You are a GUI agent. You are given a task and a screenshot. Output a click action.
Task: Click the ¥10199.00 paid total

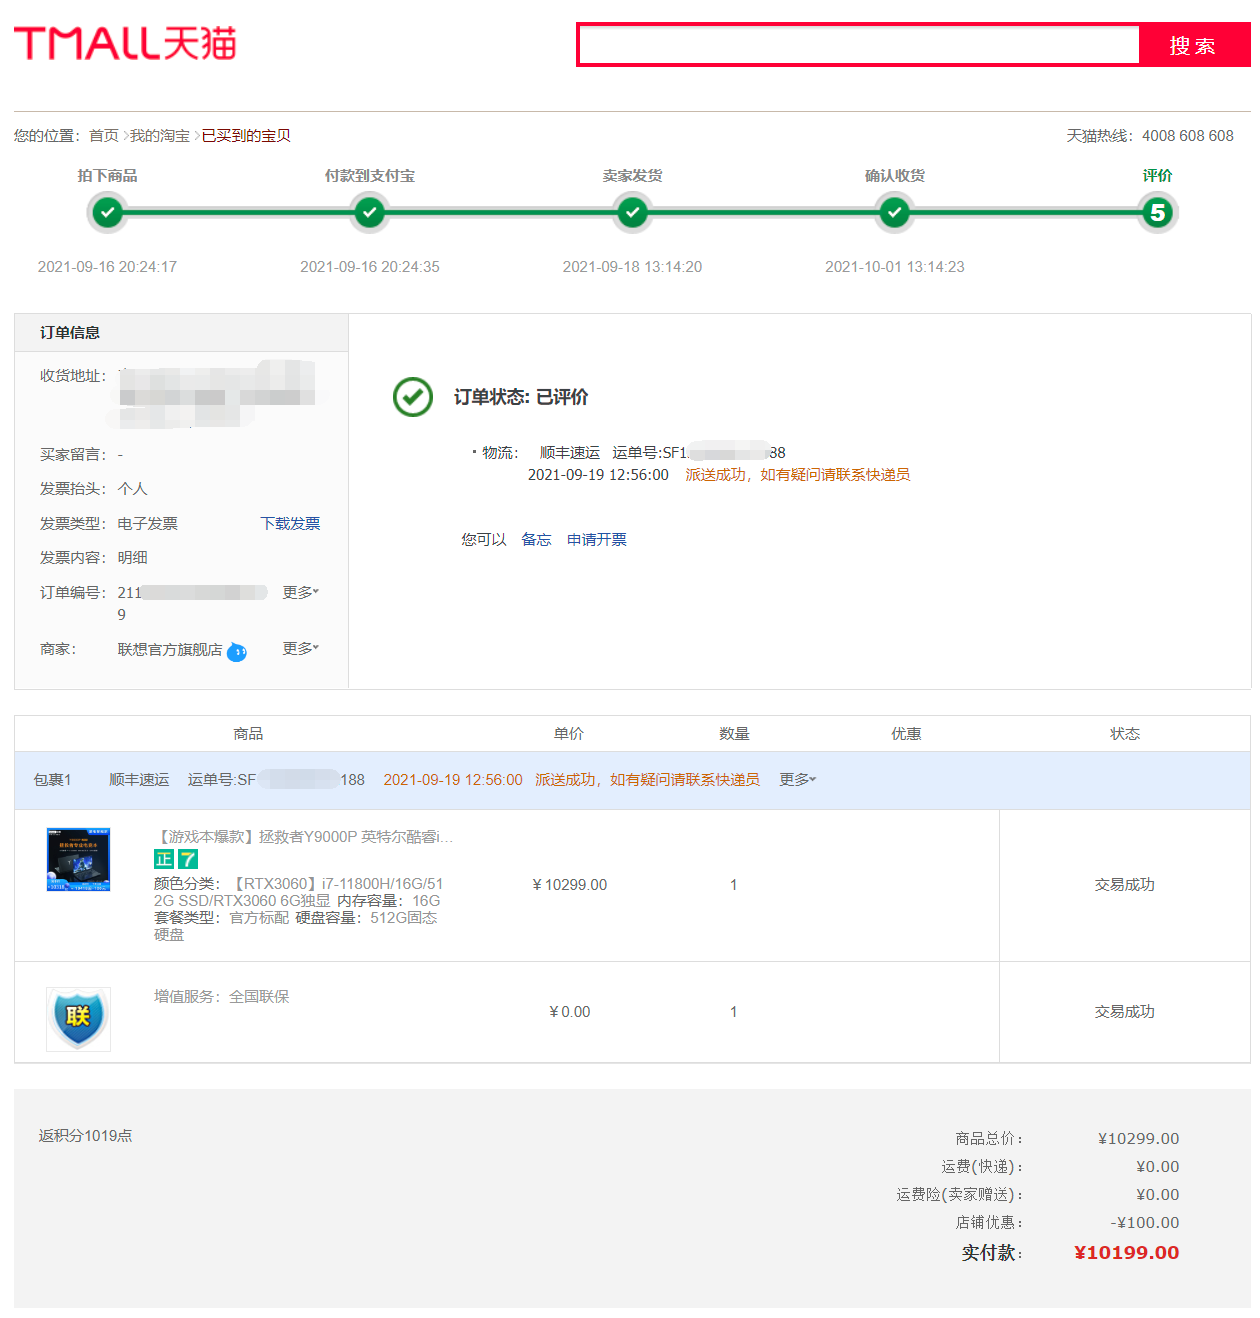coord(1127,1253)
